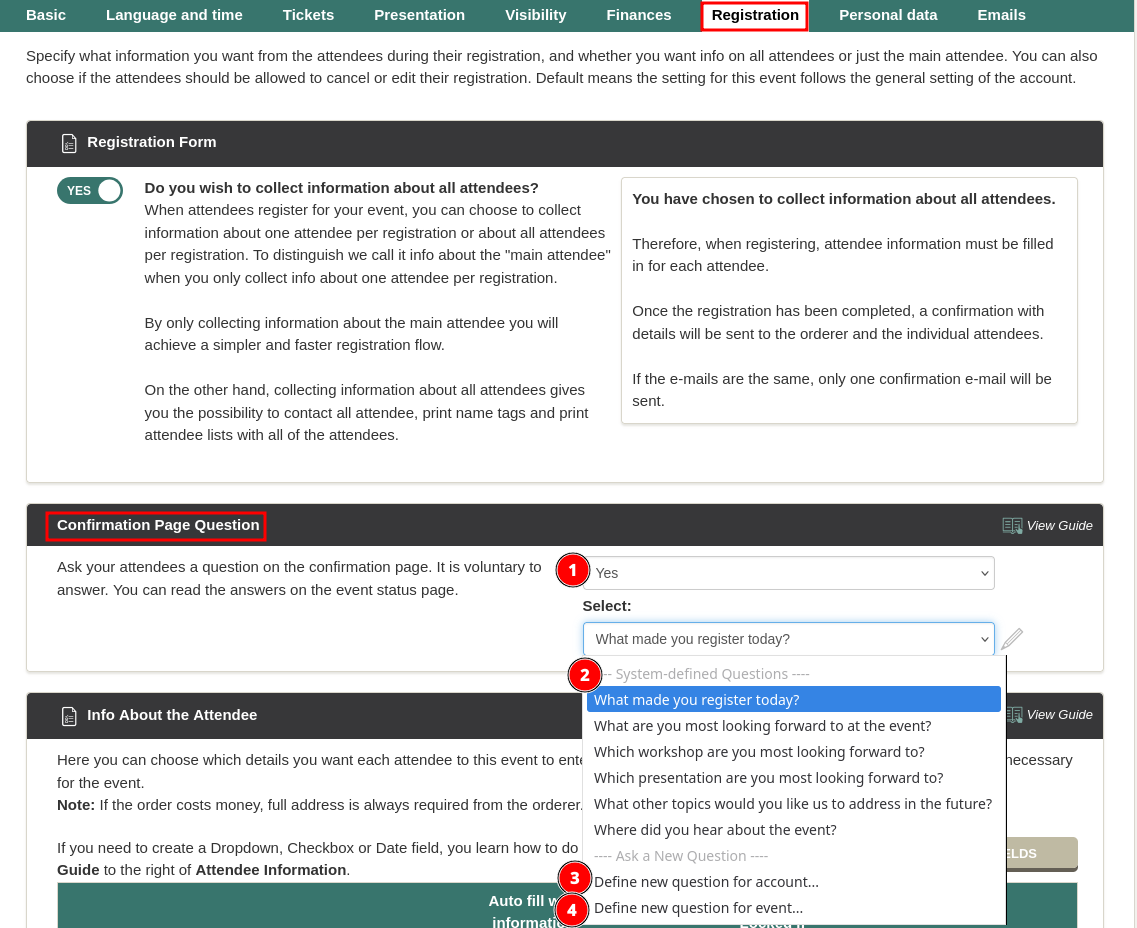Click View Guide book icon in Confirmation Page Question
The width and height of the screenshot is (1137, 928).
(1012, 526)
